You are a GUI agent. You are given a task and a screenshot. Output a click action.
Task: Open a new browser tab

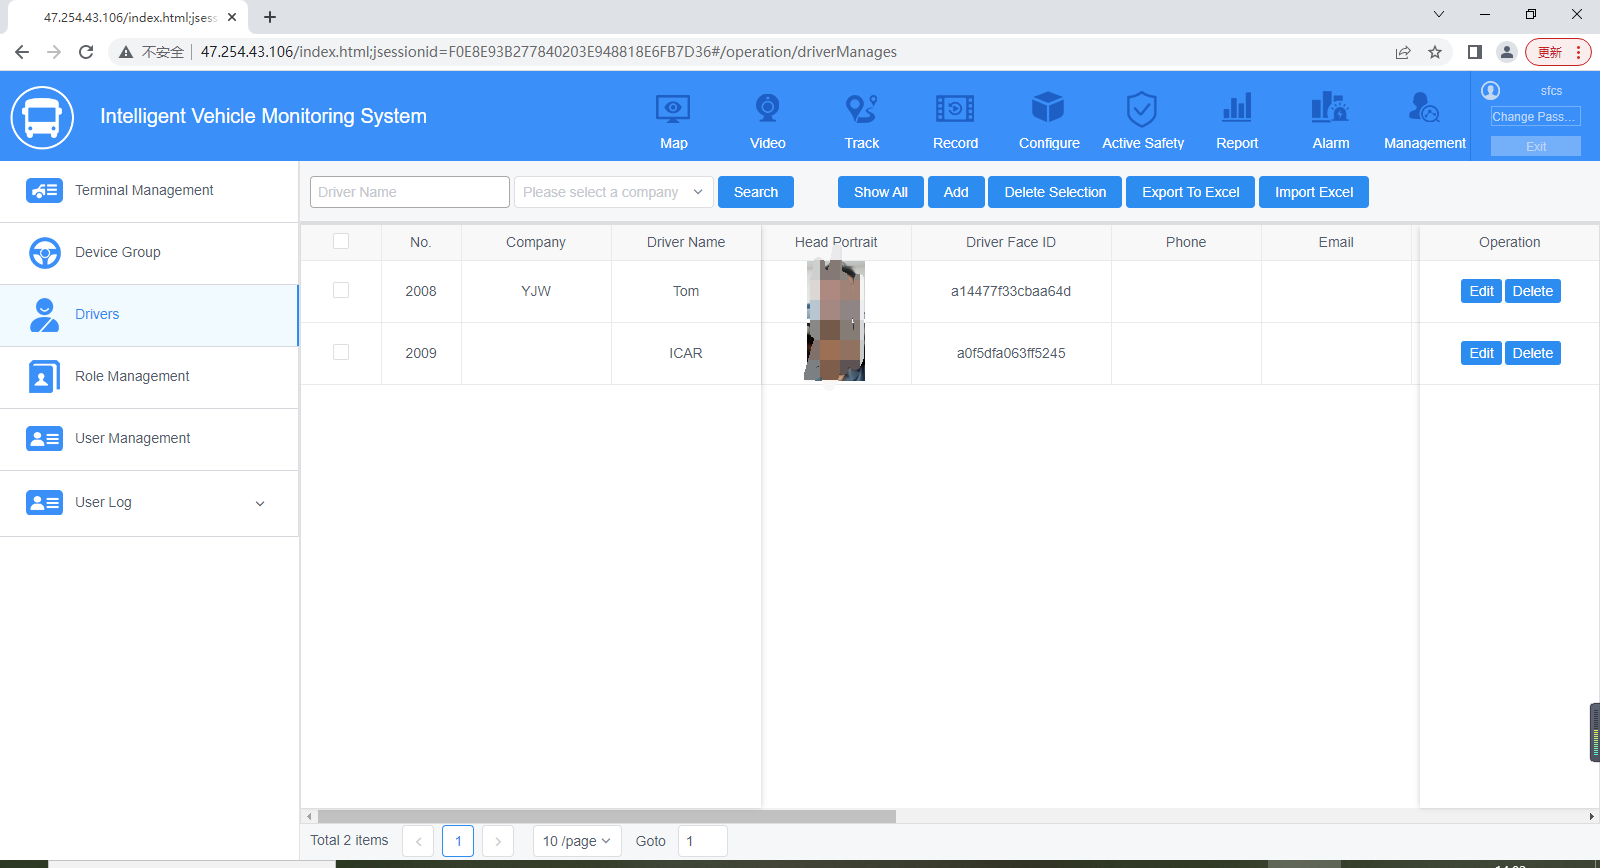coord(270,17)
